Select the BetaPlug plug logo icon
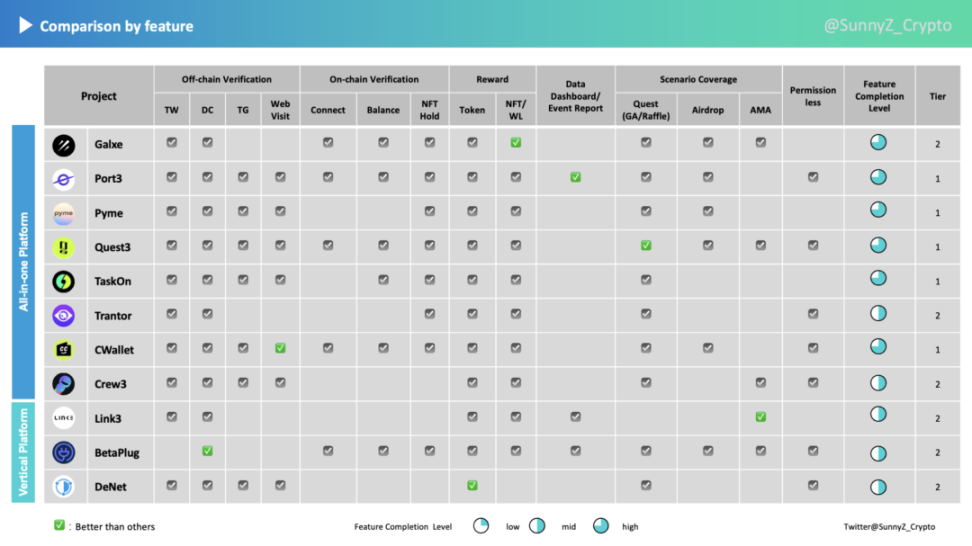The width and height of the screenshot is (972, 546). pos(63,452)
